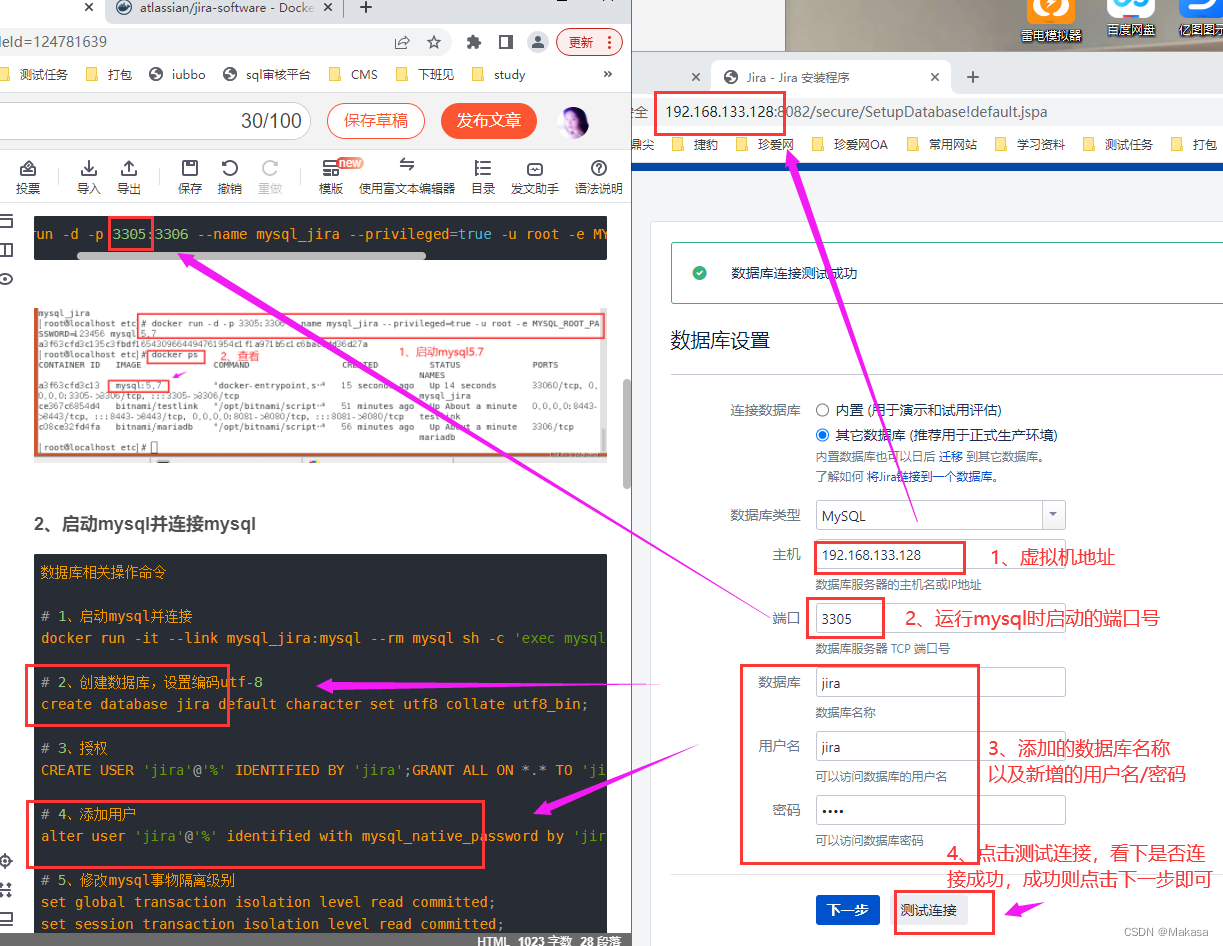Click the 撤销 undo icon
This screenshot has height=946, width=1223.
pos(230,177)
